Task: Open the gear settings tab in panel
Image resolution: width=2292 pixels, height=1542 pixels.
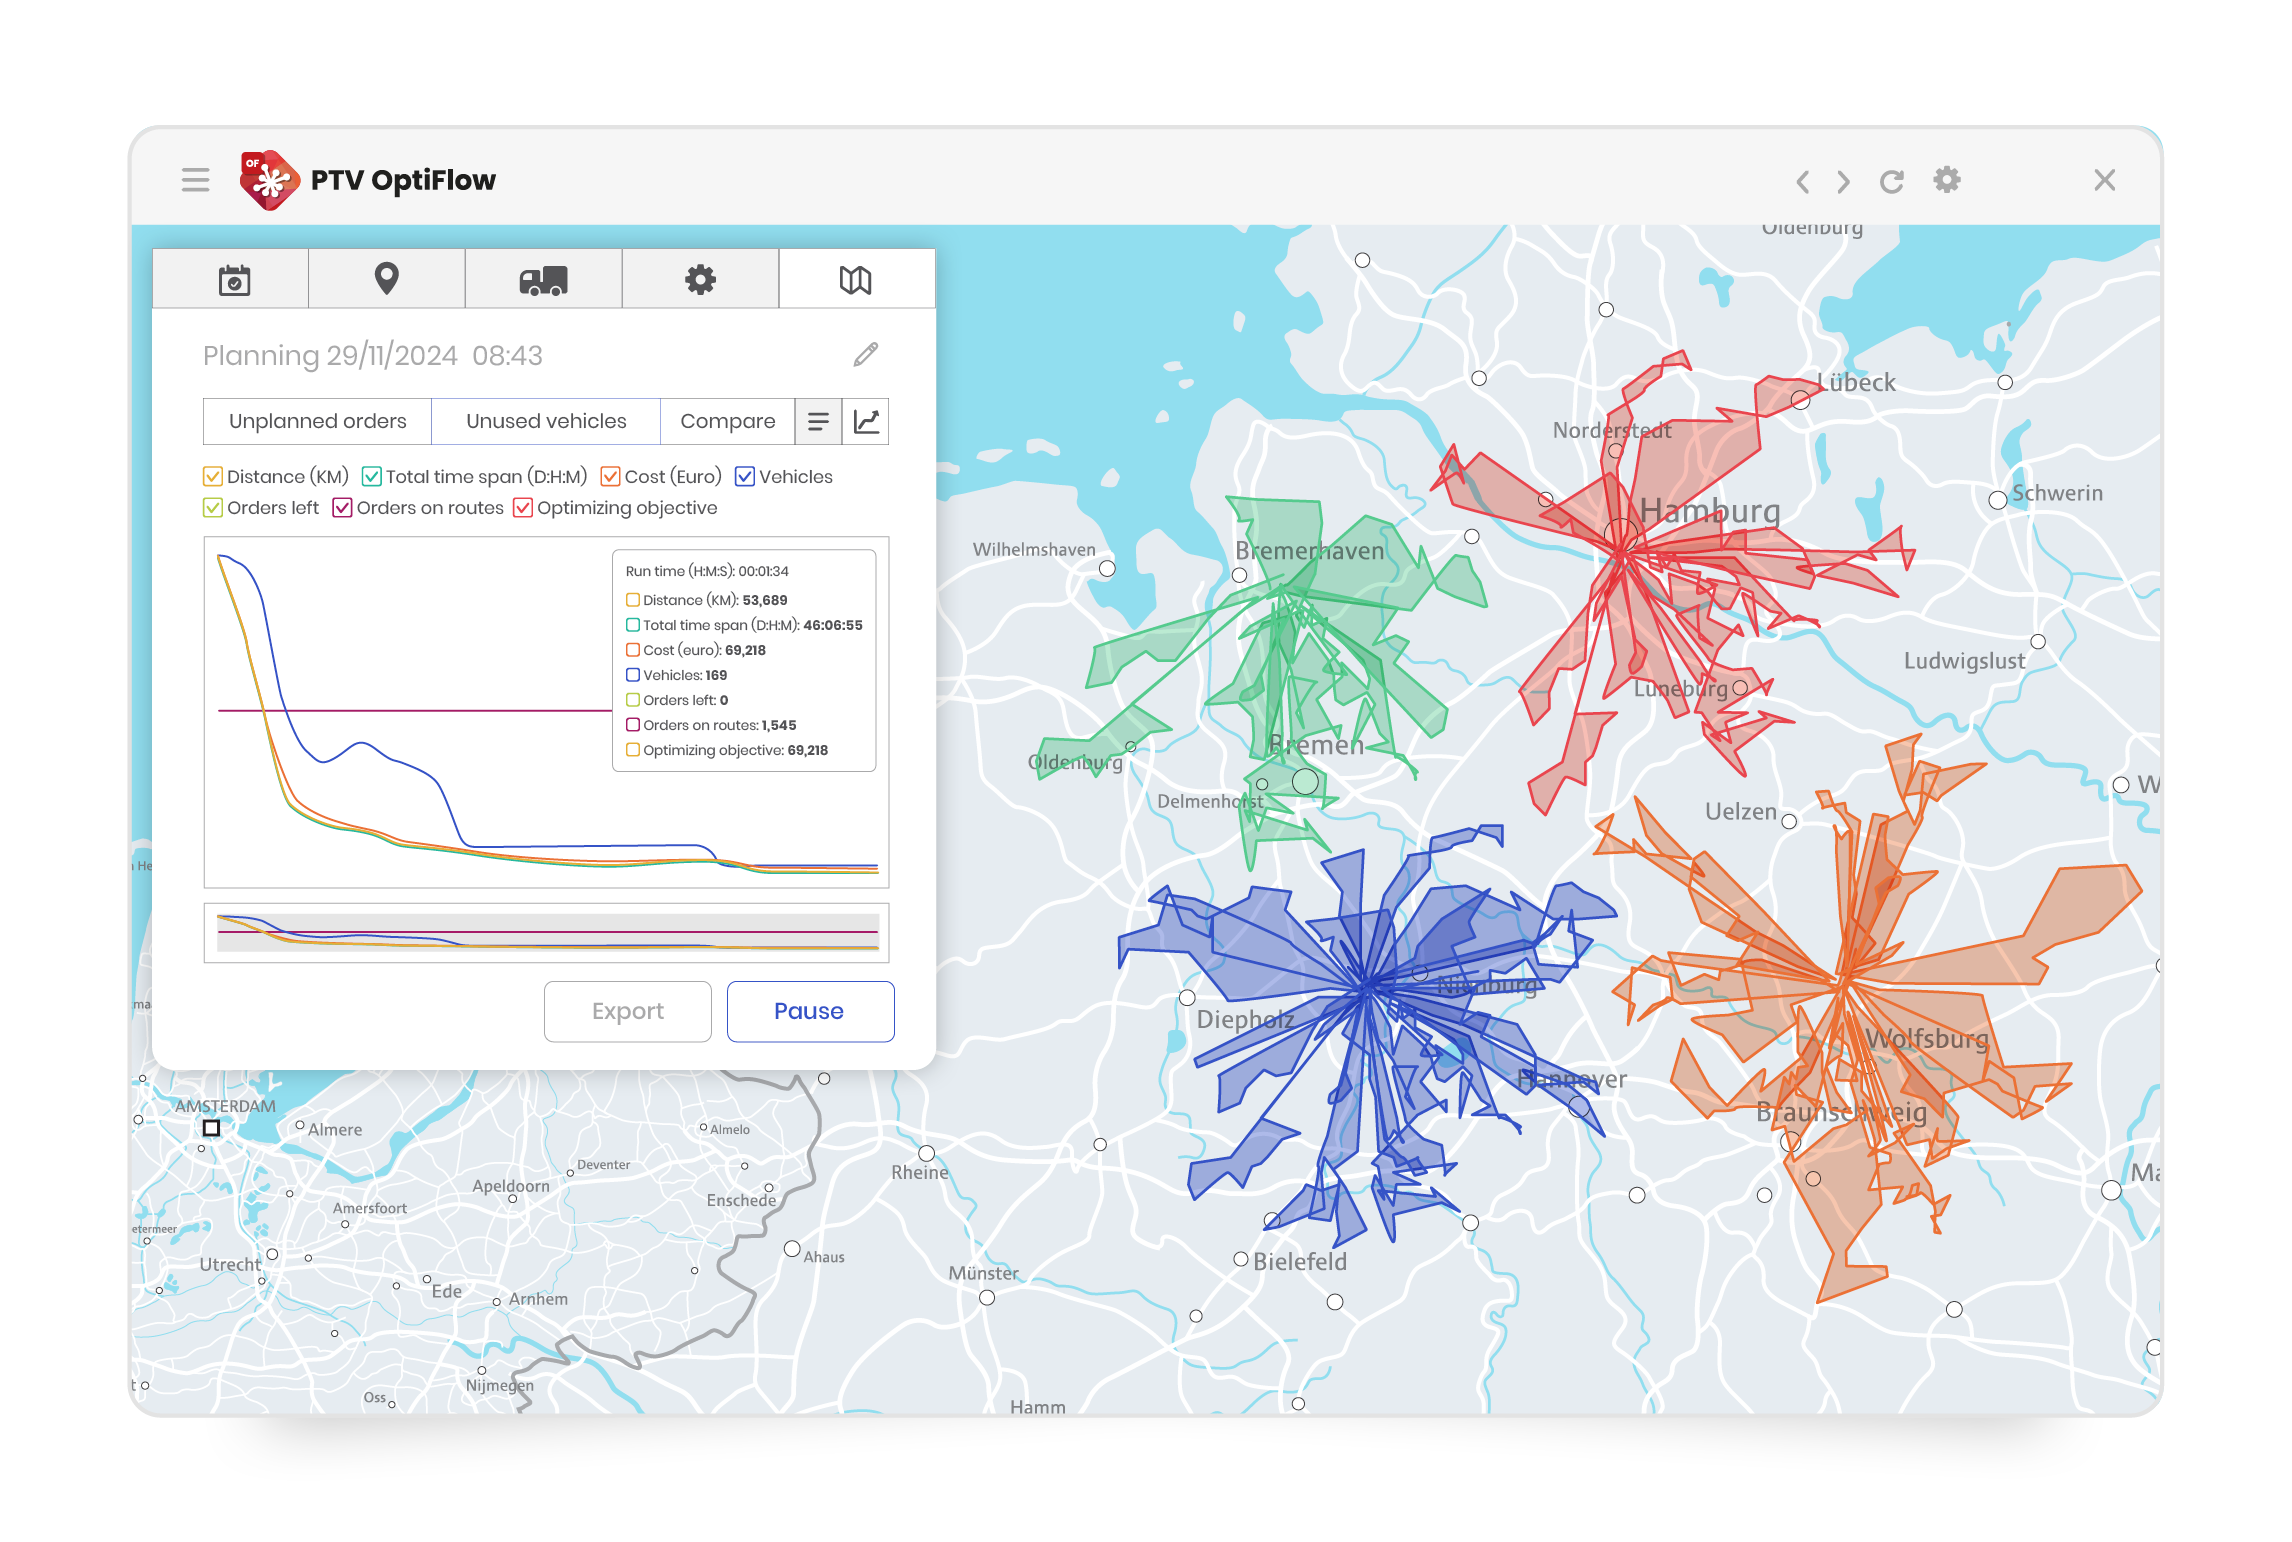Action: pos(700,280)
